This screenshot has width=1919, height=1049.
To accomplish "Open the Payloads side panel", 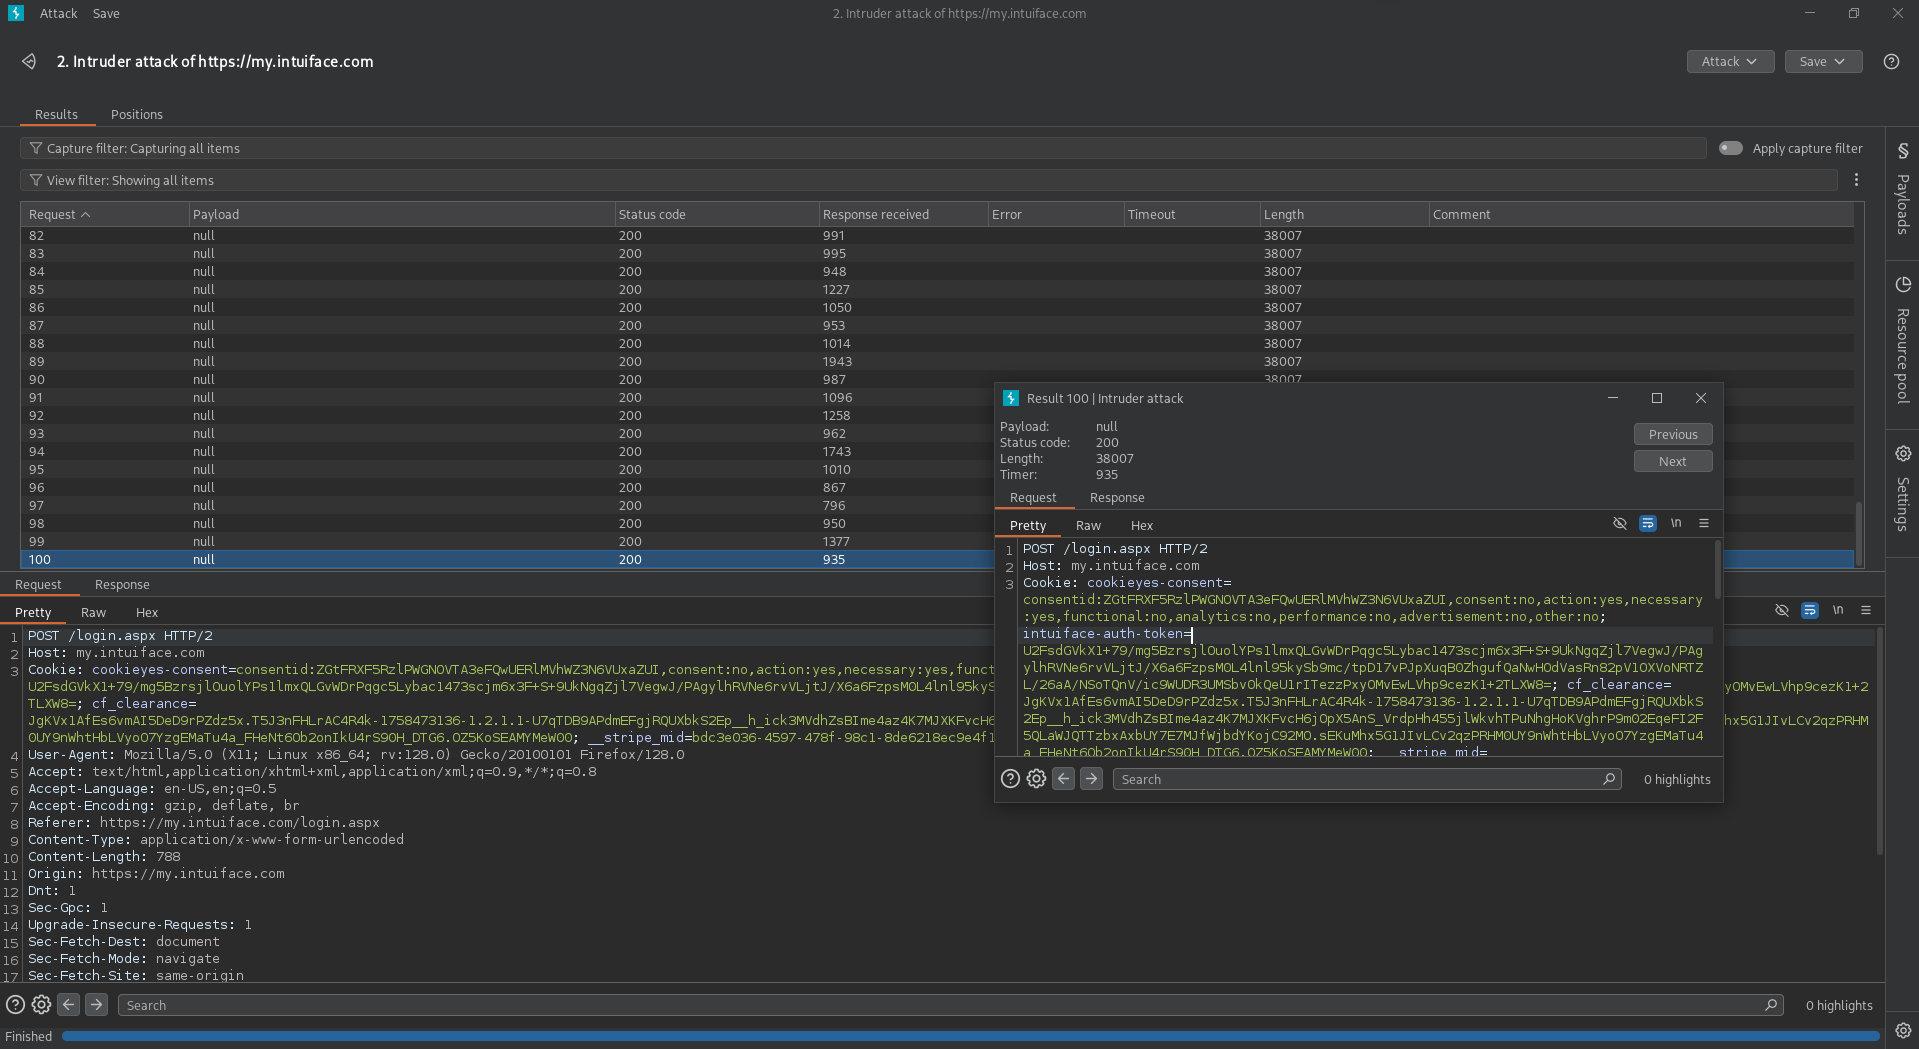I will coord(1902,190).
